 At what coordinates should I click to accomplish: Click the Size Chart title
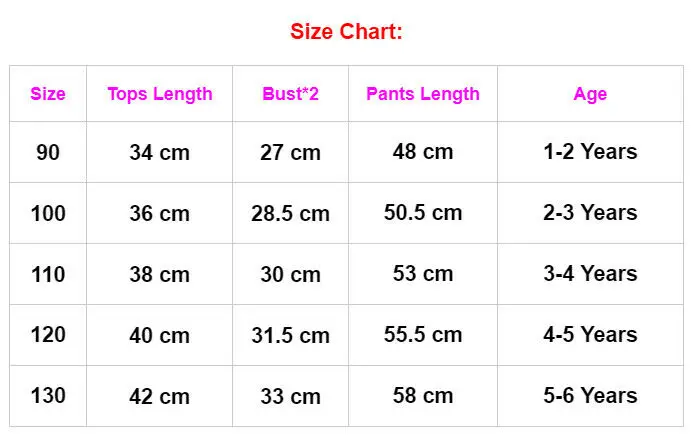coord(346,32)
